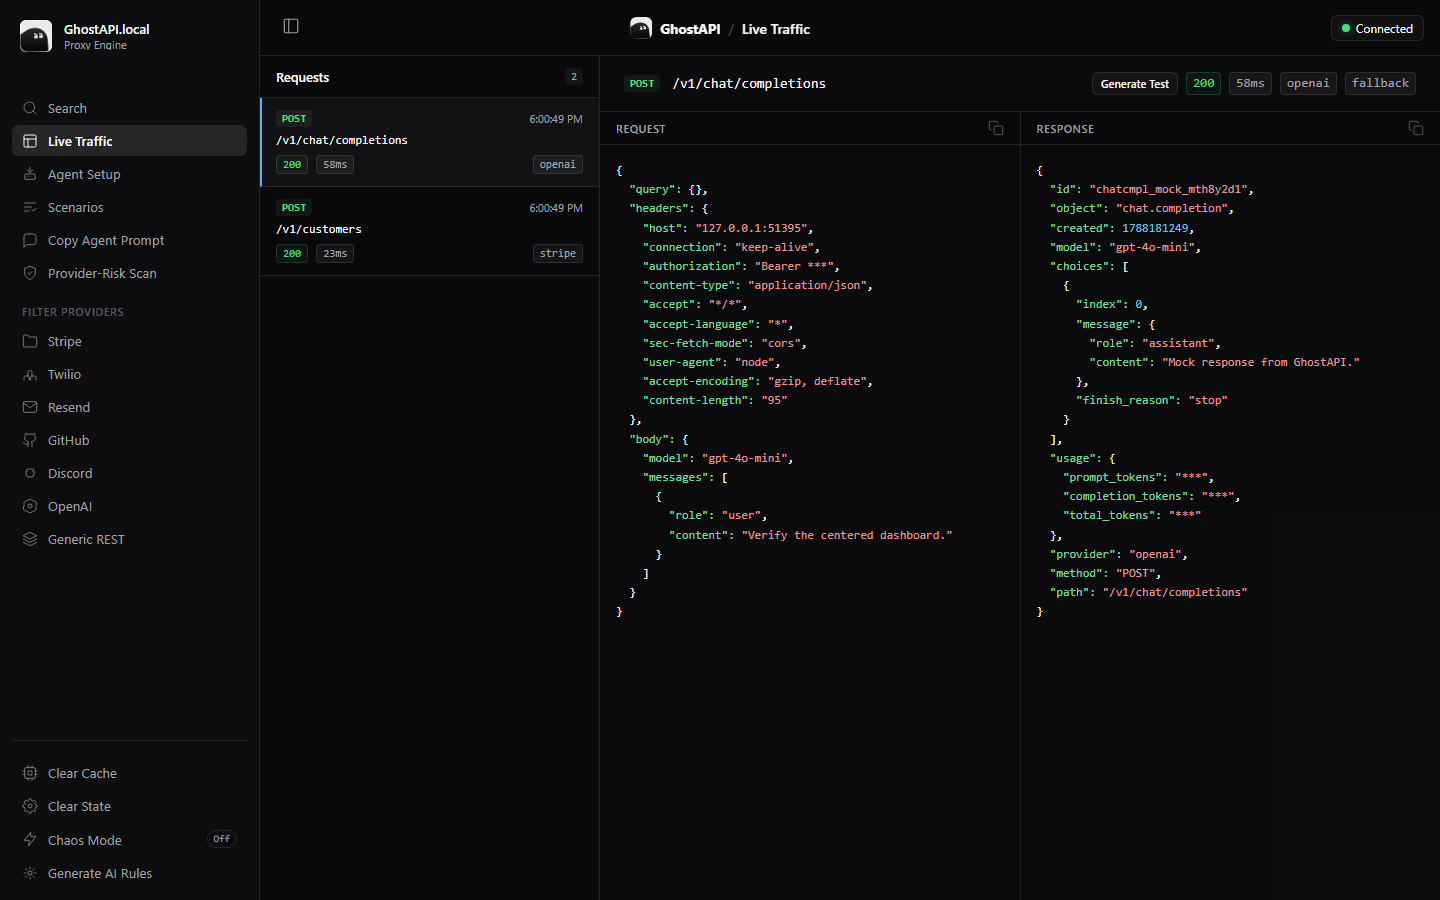Click the GitHub provider icon
Image resolution: width=1440 pixels, height=900 pixels.
[x=30, y=440]
